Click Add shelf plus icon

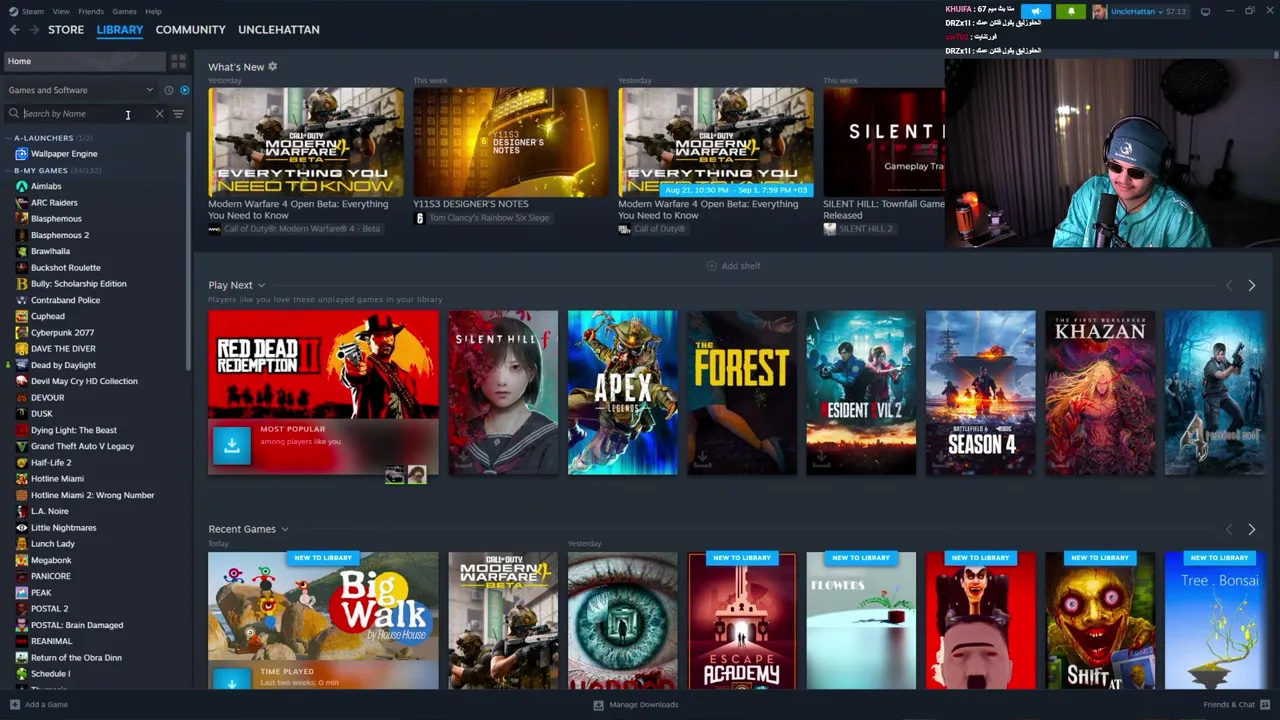712,266
